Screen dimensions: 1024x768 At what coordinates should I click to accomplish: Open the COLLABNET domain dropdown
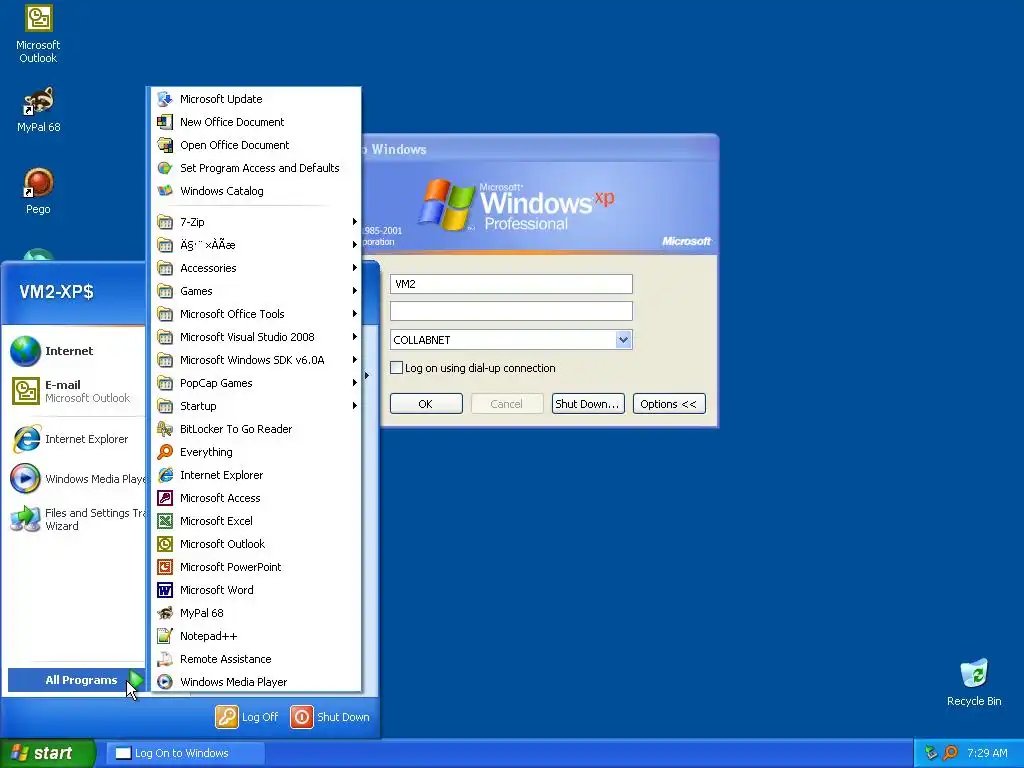(x=623, y=340)
